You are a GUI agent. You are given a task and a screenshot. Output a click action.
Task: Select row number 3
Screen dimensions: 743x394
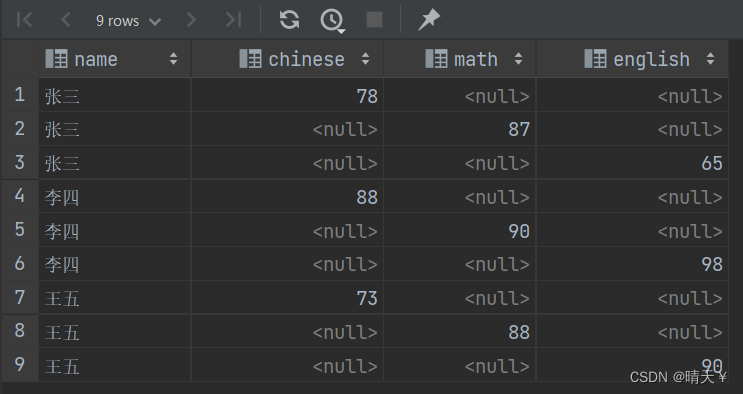(x=19, y=163)
